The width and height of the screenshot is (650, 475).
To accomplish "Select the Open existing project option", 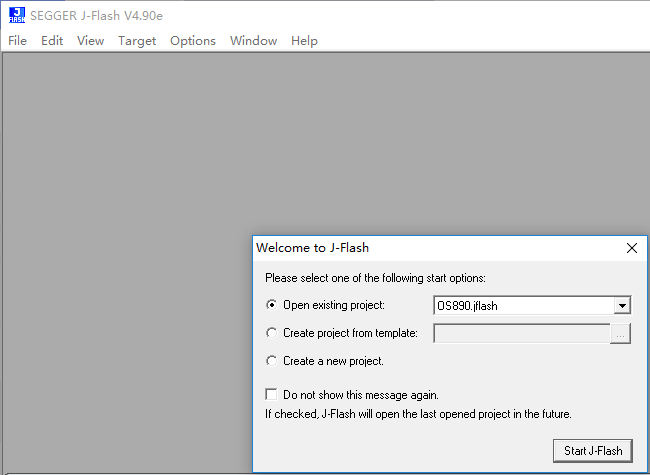I will 272,305.
